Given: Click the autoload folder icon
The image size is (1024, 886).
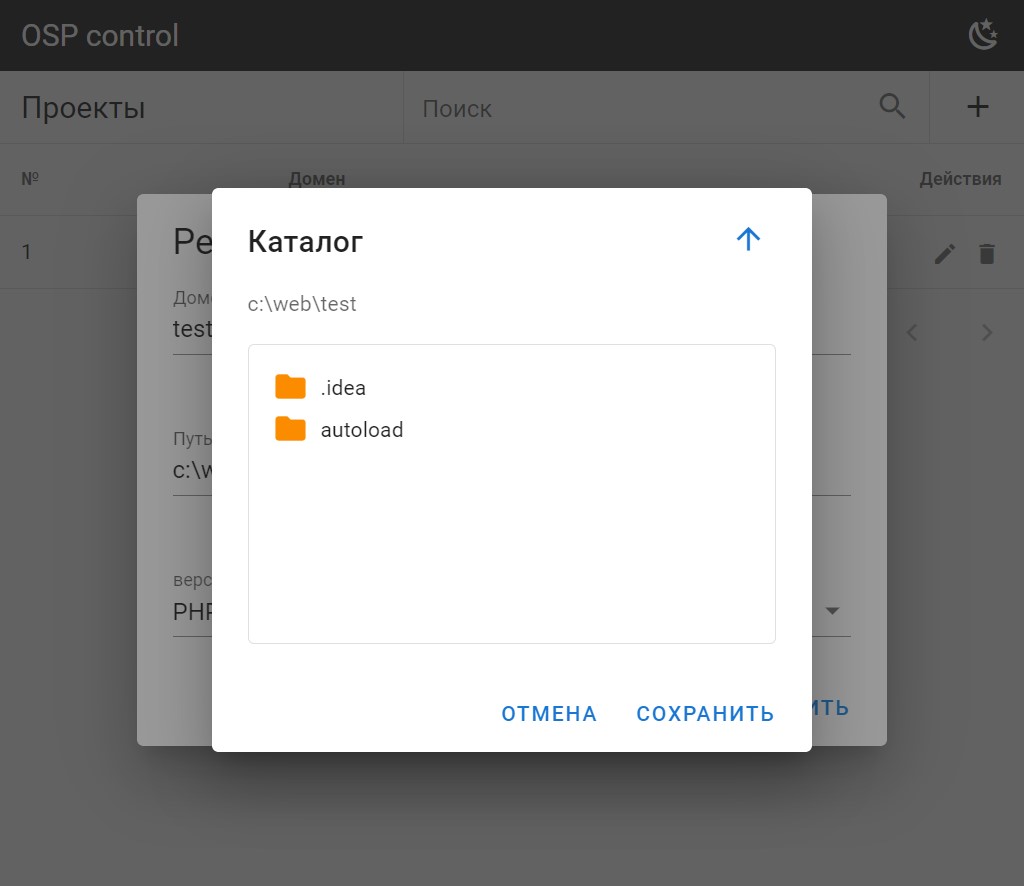Looking at the screenshot, I should pos(290,430).
